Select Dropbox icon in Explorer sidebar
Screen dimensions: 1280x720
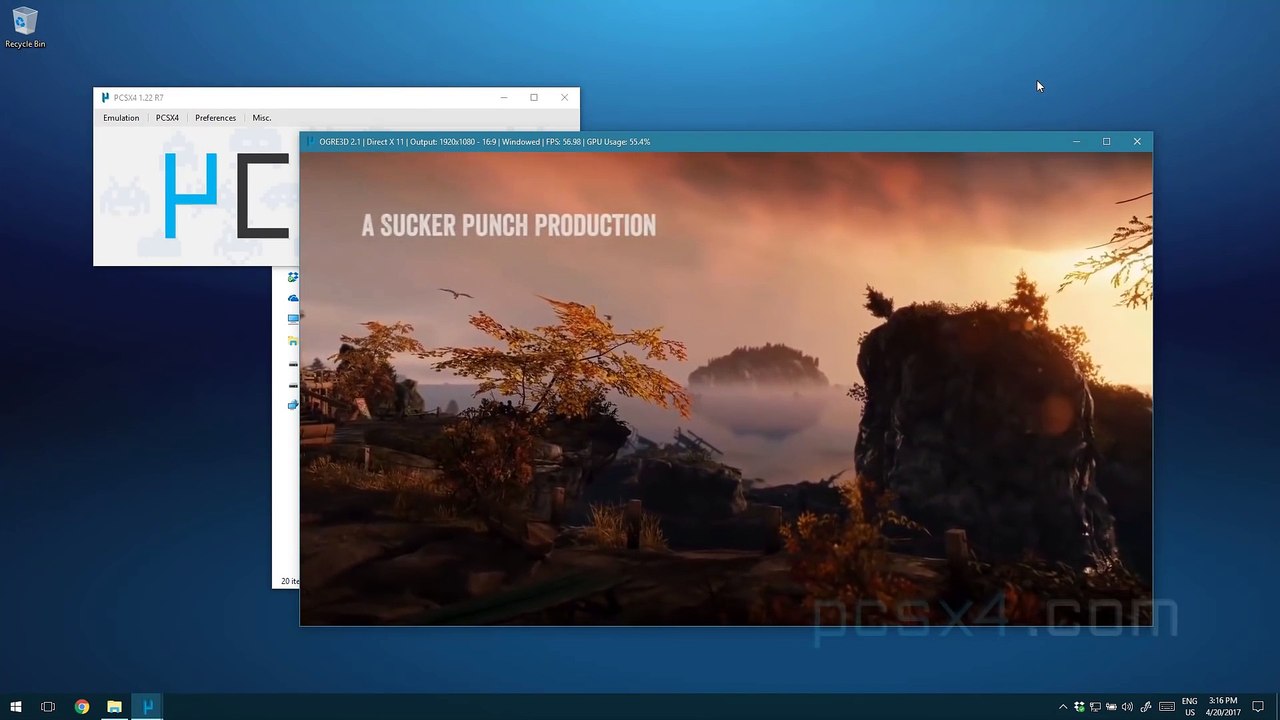click(x=293, y=277)
